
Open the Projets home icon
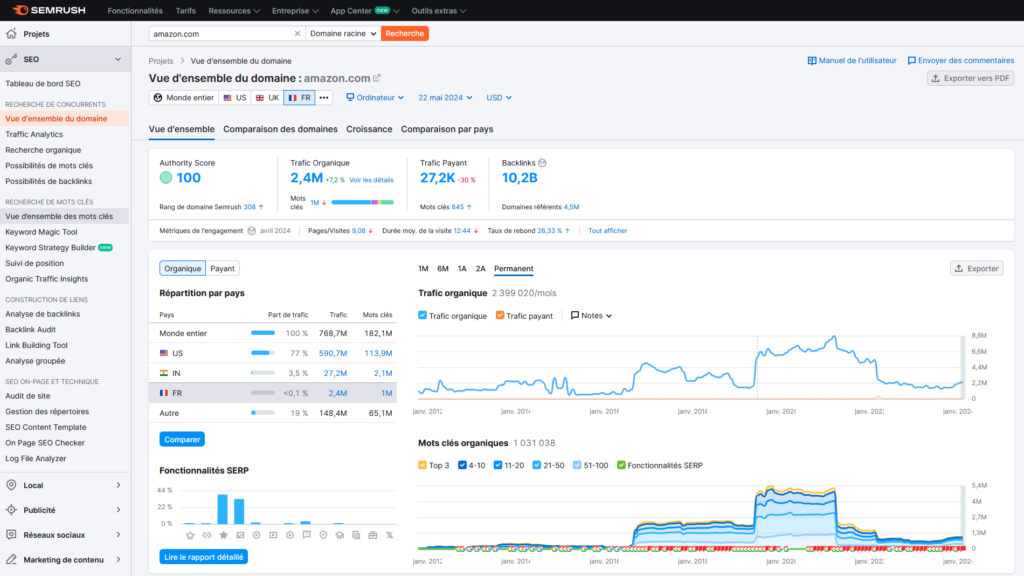point(11,33)
